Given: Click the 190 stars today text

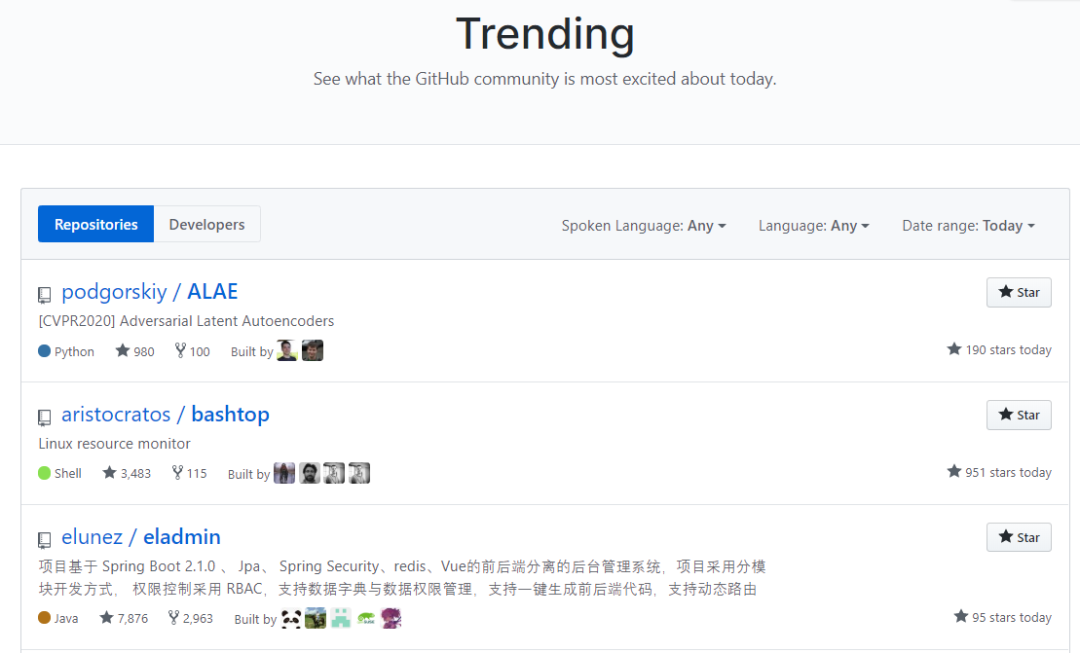Looking at the screenshot, I should click(x=999, y=349).
